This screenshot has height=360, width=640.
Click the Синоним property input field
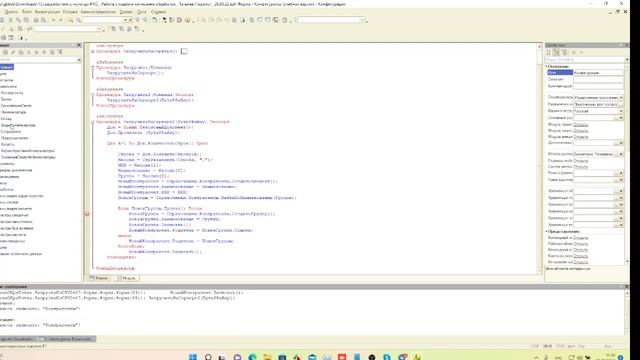coord(598,79)
